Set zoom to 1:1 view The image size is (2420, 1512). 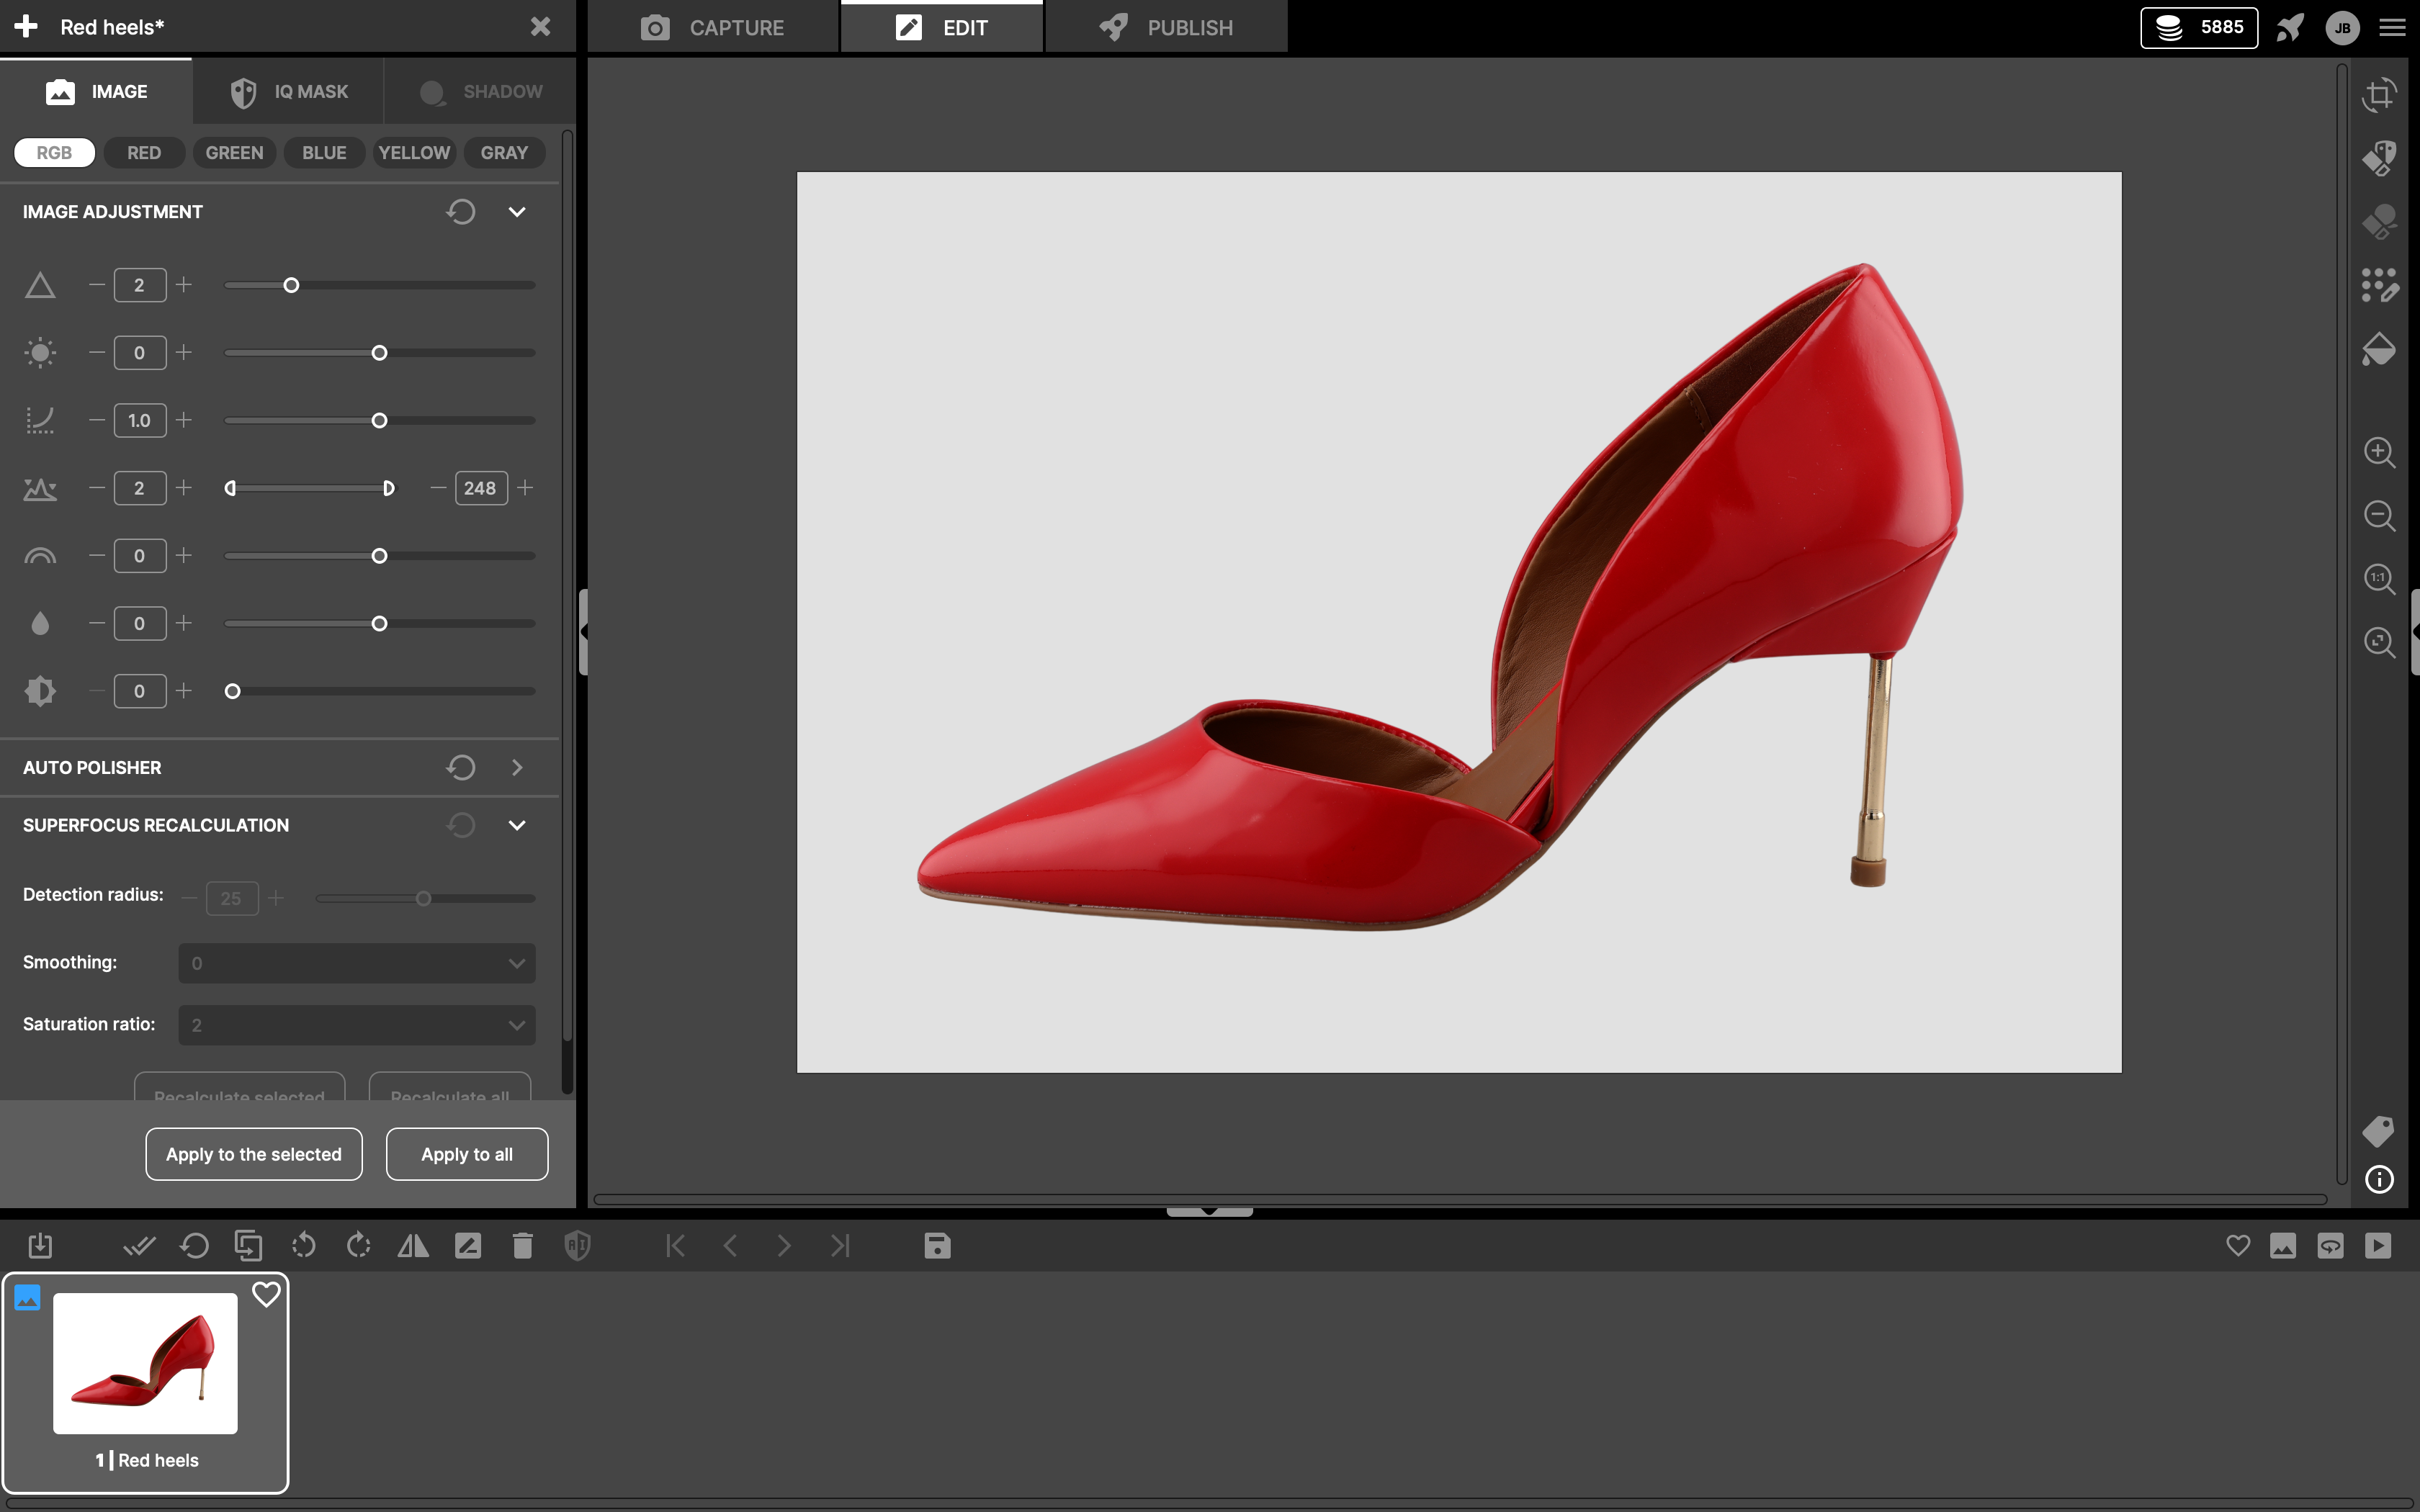click(x=2379, y=579)
